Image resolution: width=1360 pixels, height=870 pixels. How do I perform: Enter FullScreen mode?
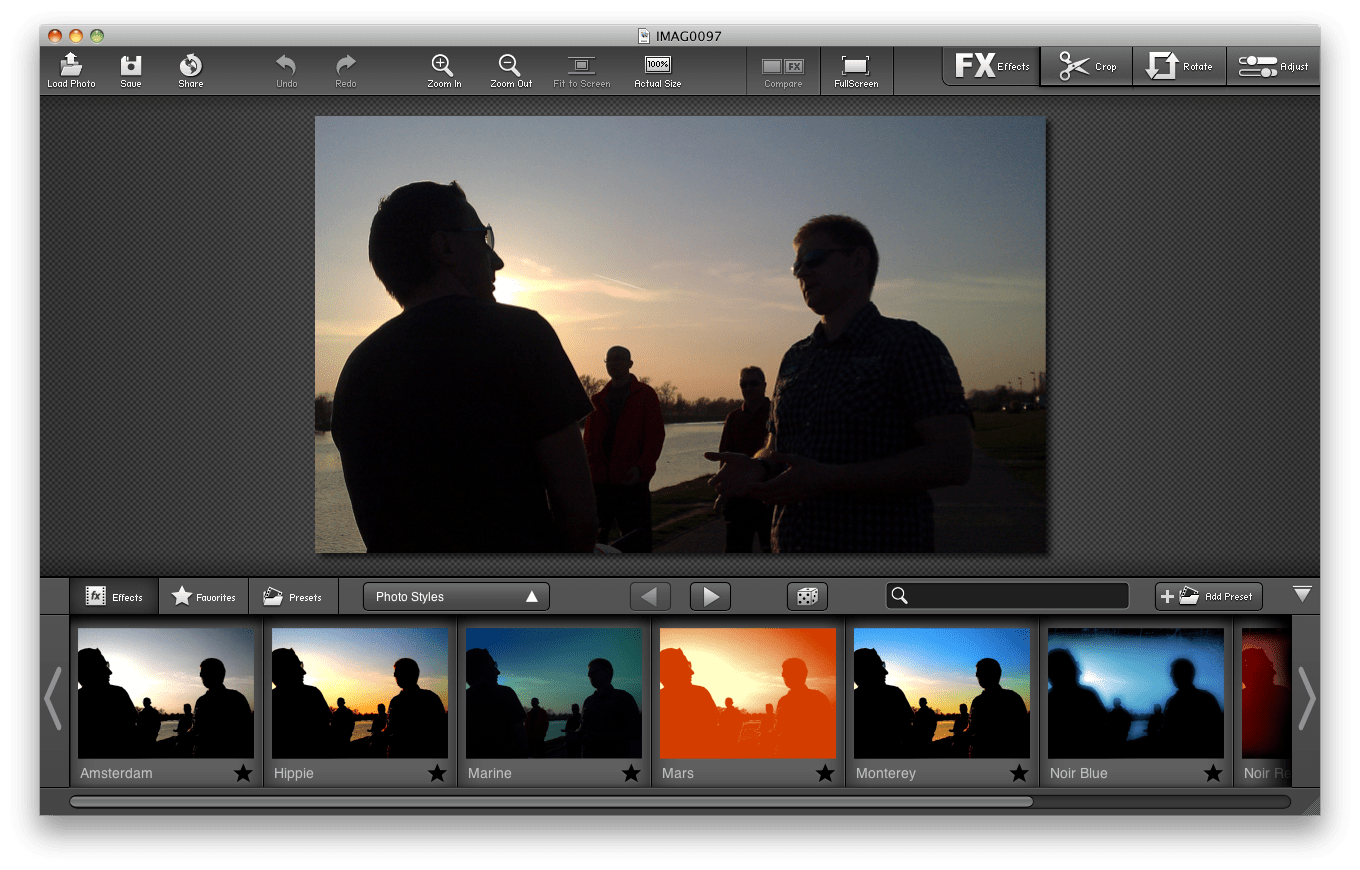click(x=856, y=68)
